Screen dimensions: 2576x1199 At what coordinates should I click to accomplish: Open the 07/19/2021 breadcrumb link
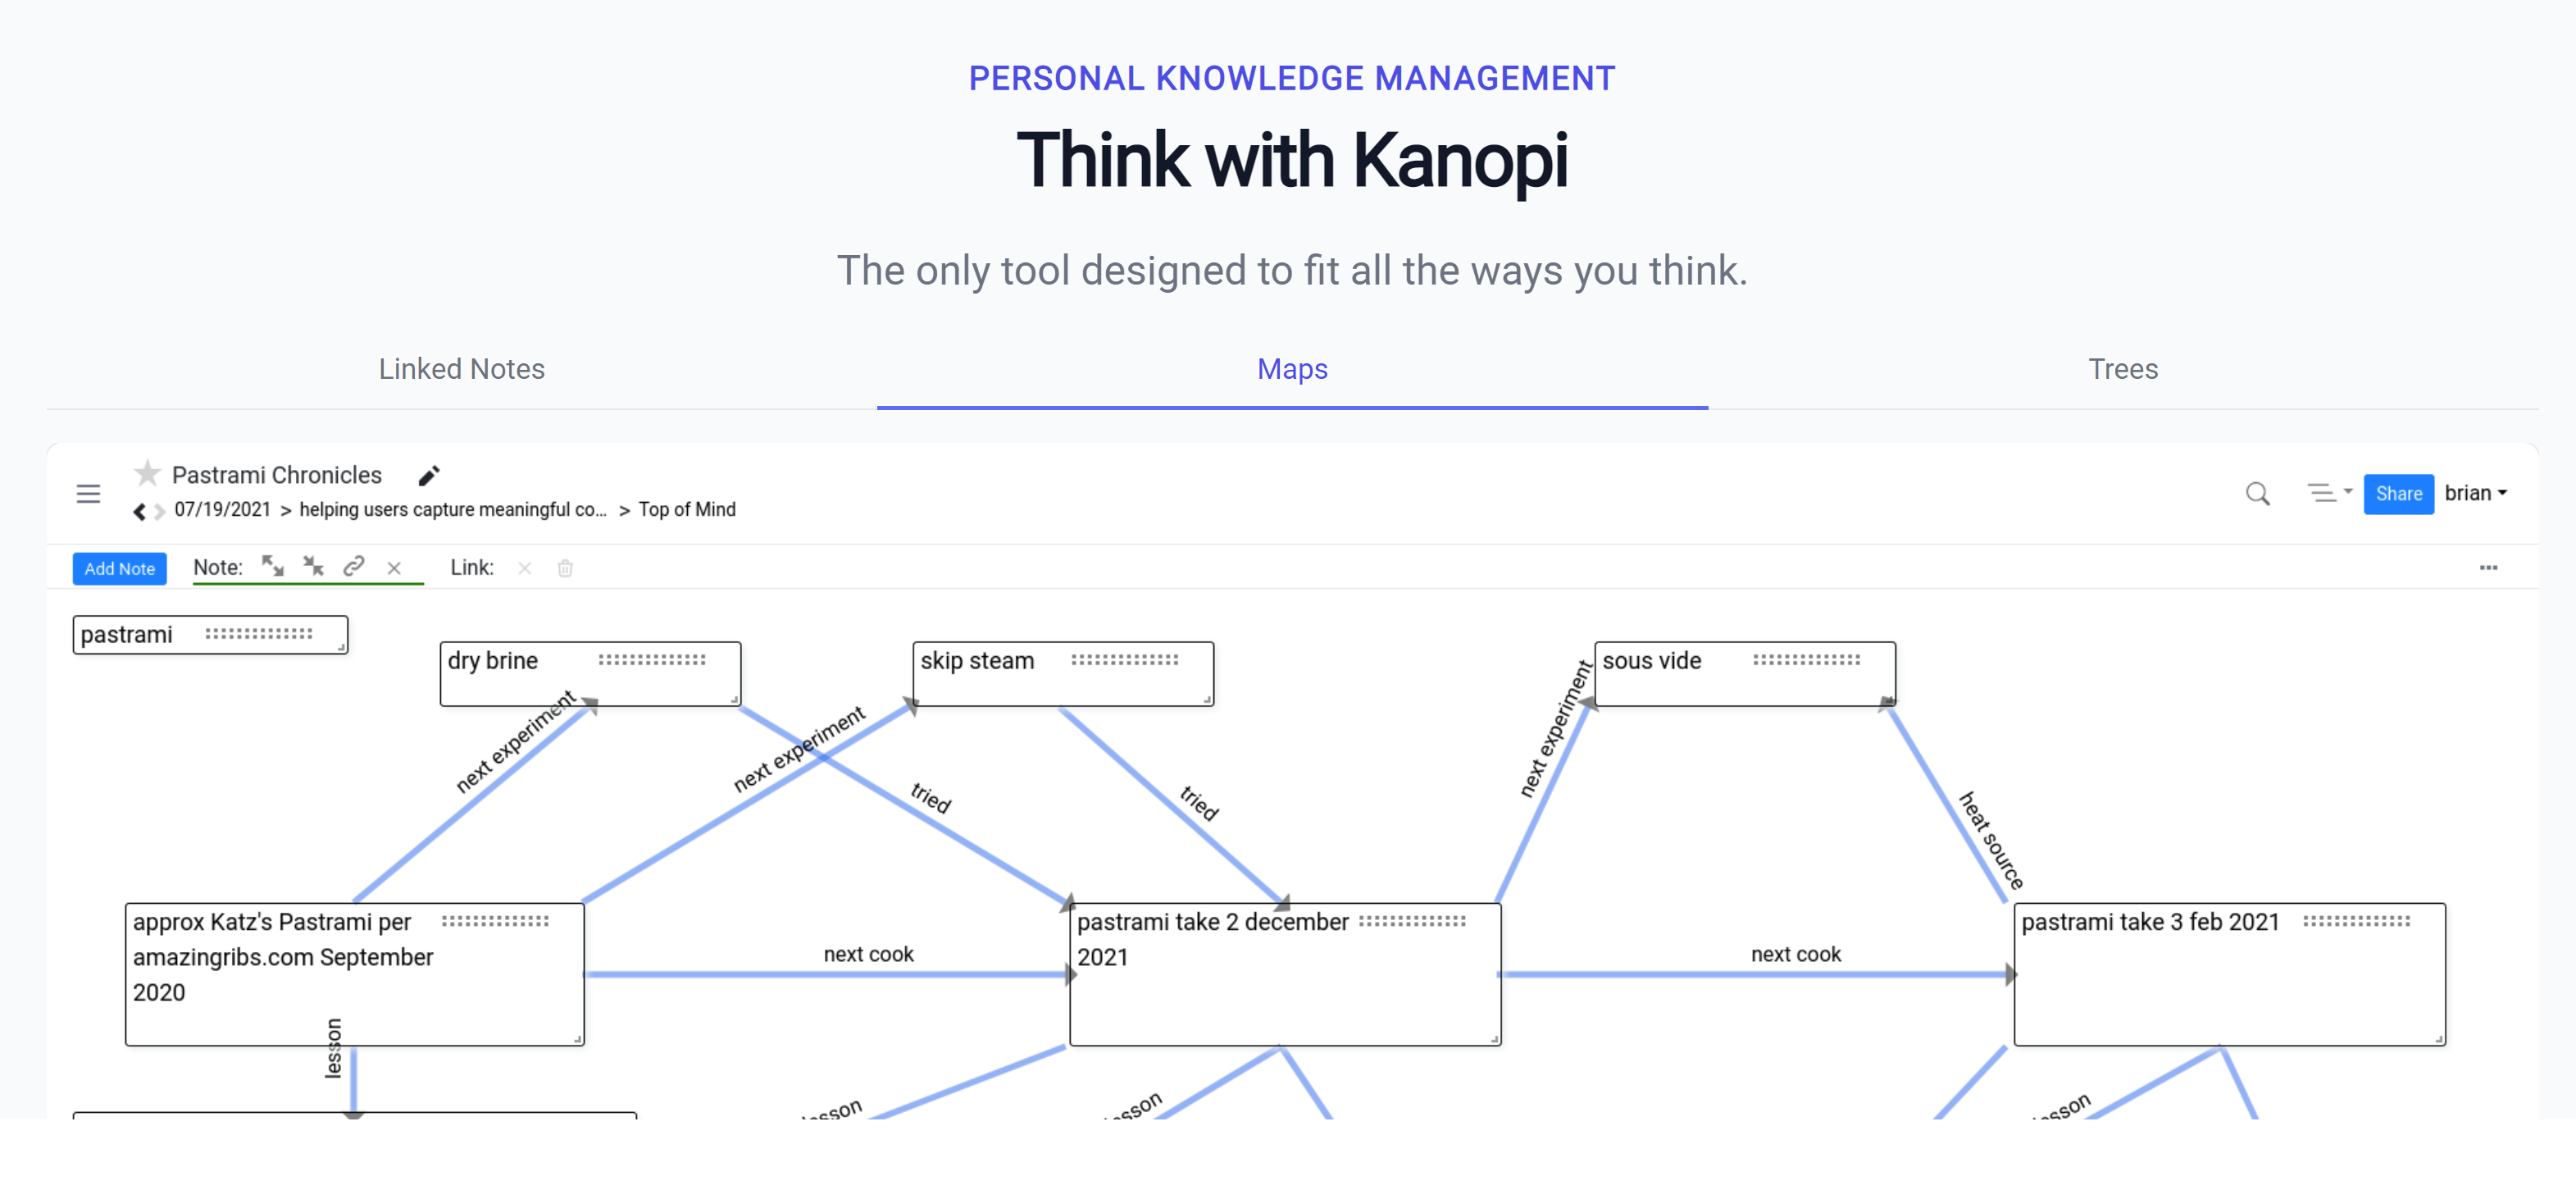222,510
